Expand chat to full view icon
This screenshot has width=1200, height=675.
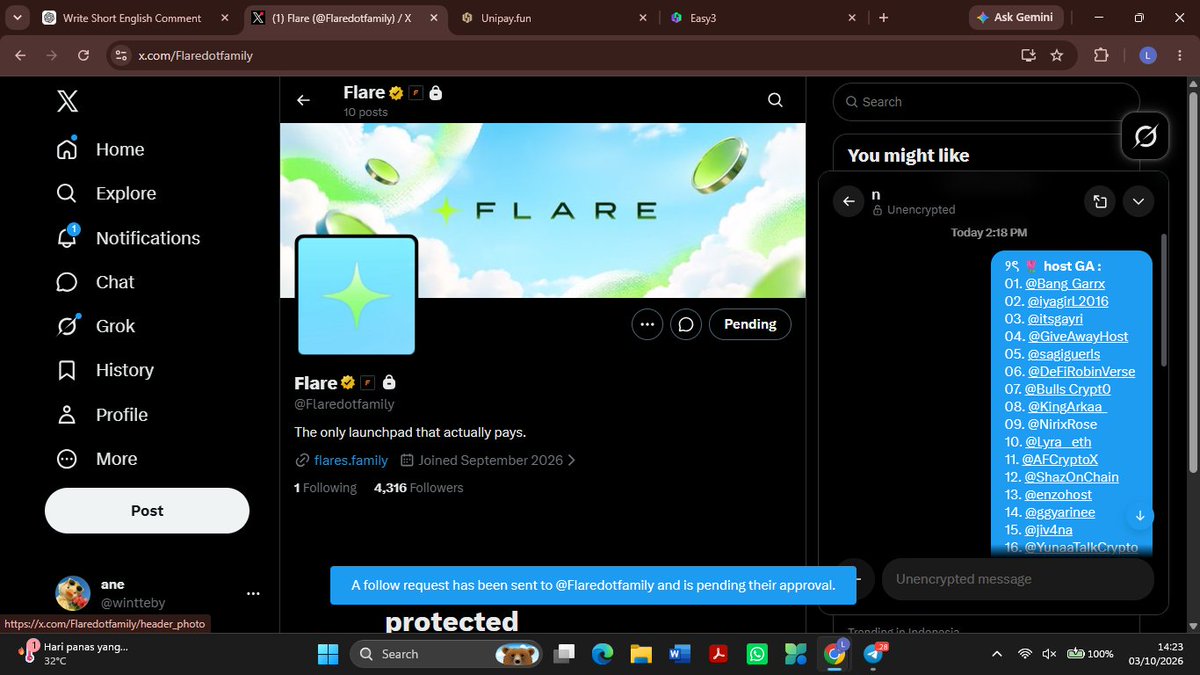(x=1100, y=202)
